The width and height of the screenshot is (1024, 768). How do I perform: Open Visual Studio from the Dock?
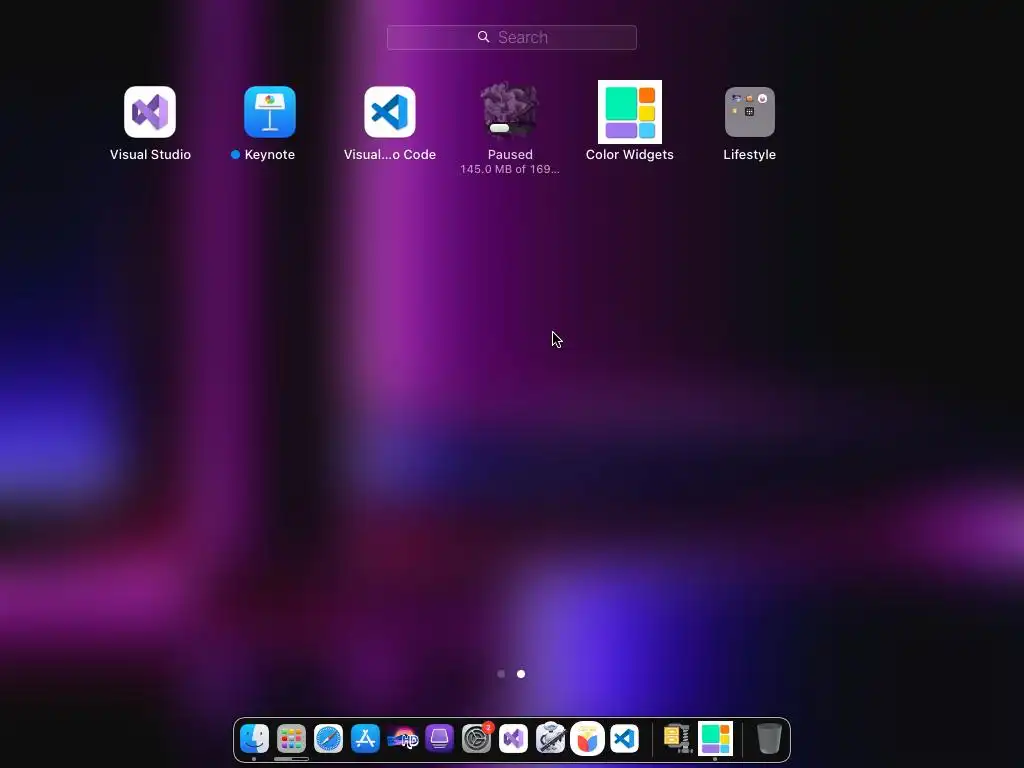pos(513,739)
